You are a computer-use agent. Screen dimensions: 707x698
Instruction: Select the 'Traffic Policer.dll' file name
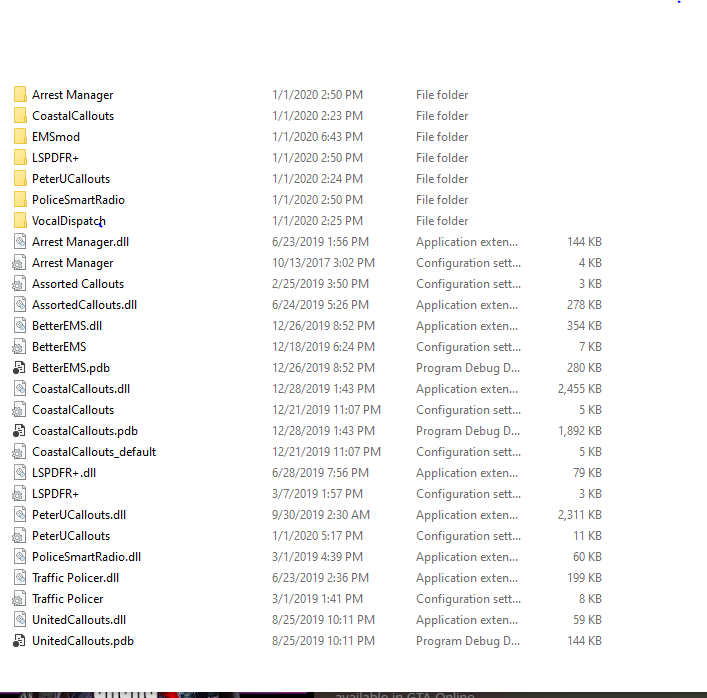coord(75,578)
